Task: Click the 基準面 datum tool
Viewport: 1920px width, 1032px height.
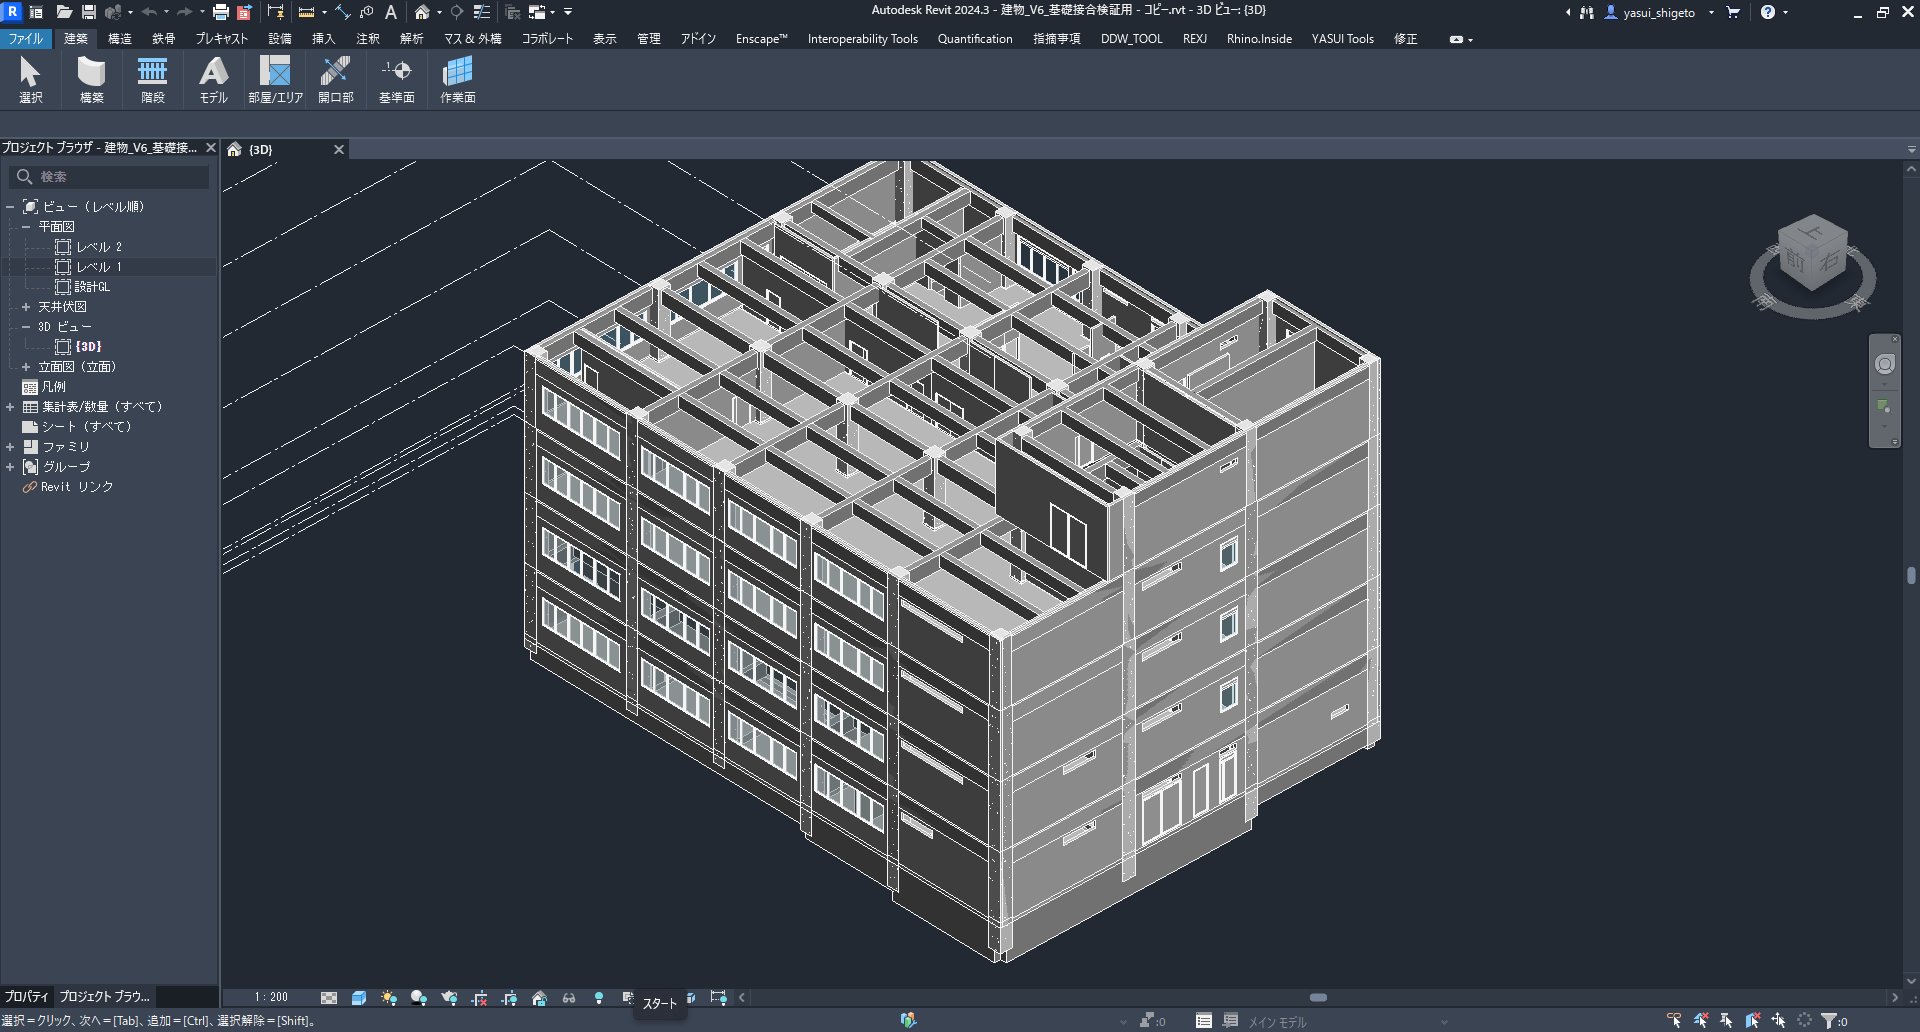Action: [397, 79]
